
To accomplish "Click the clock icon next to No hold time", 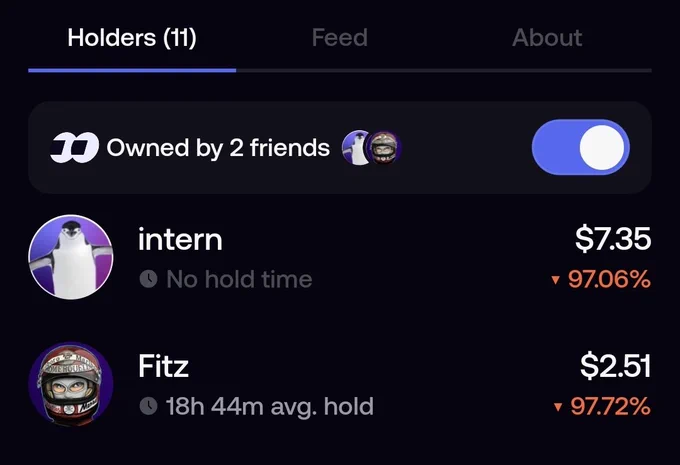I will click(148, 279).
